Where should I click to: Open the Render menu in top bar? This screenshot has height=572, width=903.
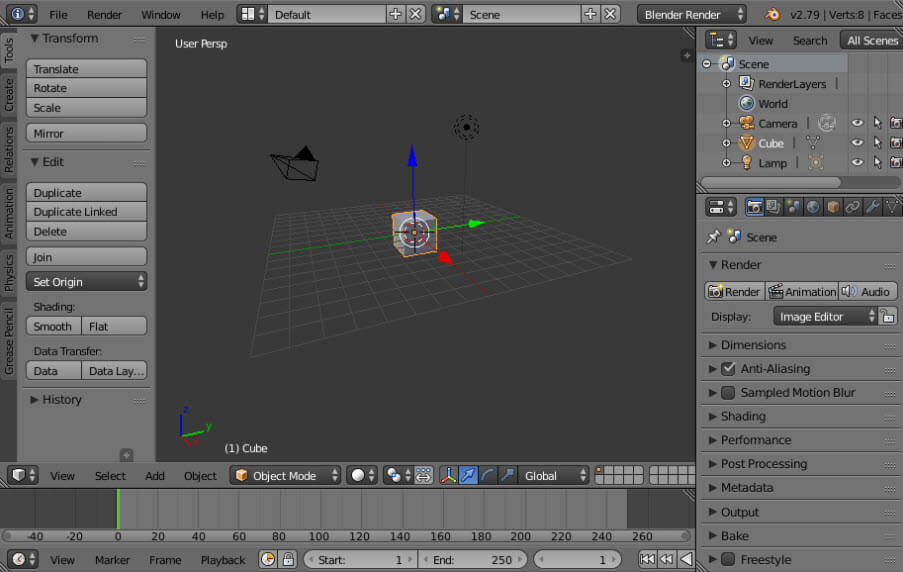coord(104,14)
